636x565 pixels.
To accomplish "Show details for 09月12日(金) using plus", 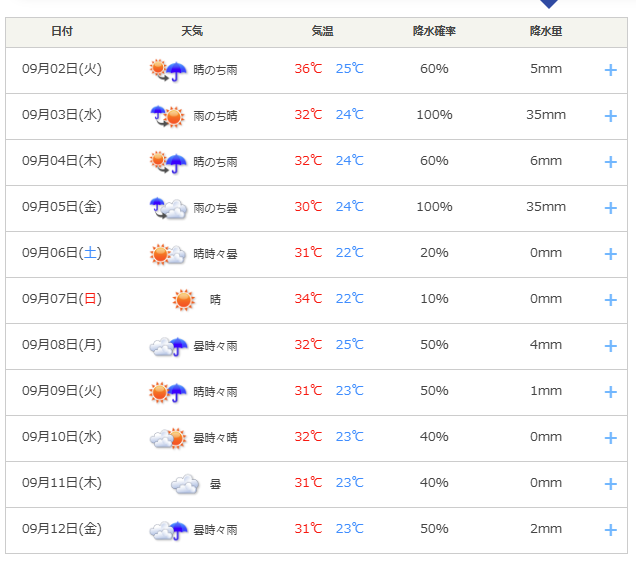I will (611, 530).
